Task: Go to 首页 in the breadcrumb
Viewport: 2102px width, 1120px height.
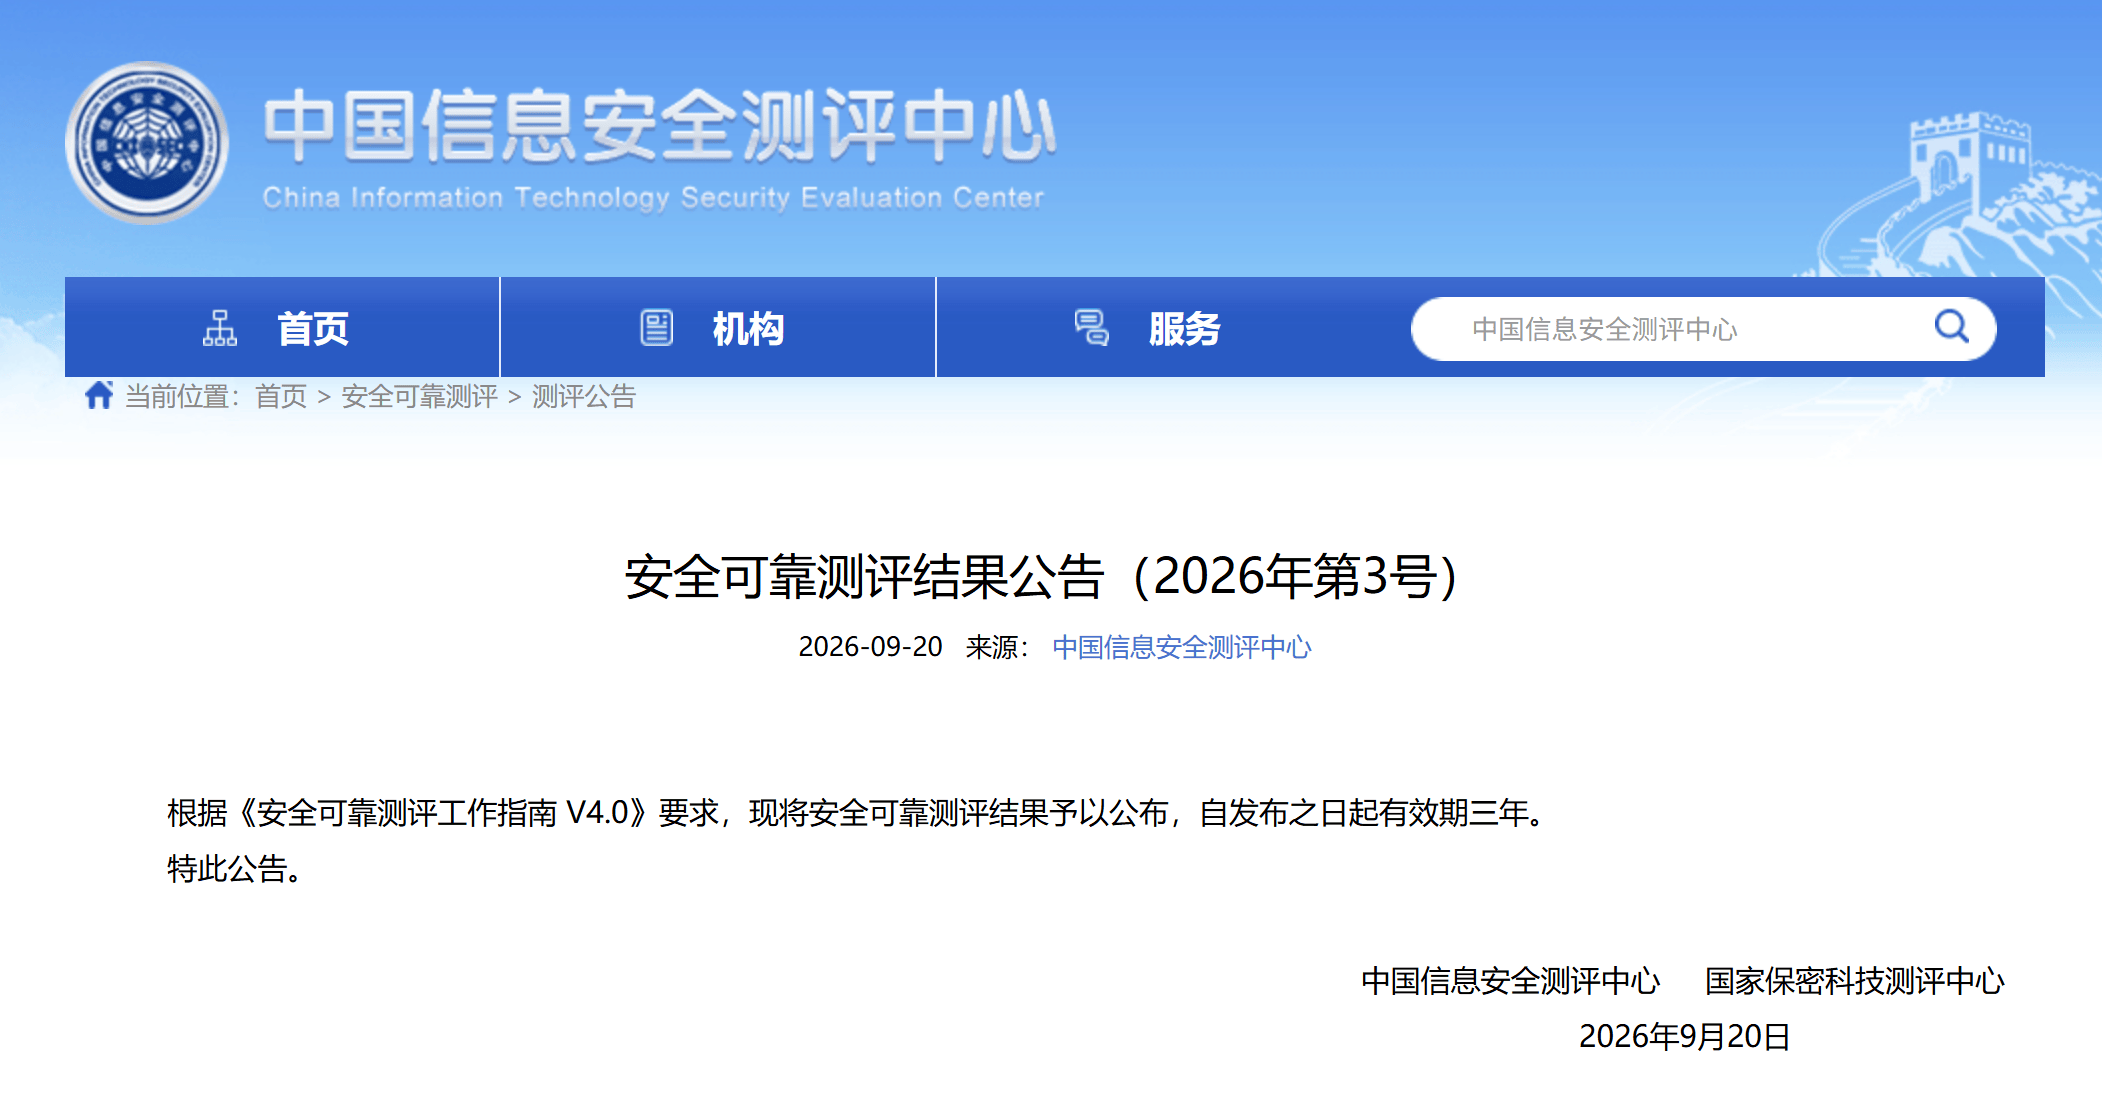Action: 281,397
